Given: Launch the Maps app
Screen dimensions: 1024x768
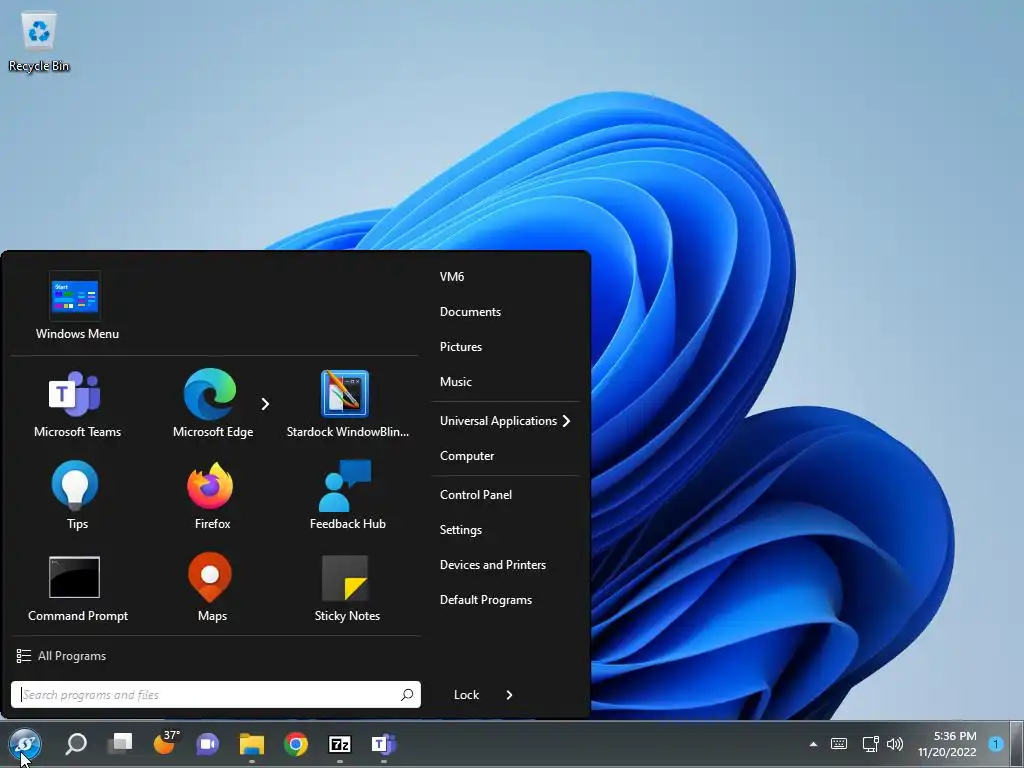Looking at the screenshot, I should click(x=212, y=588).
